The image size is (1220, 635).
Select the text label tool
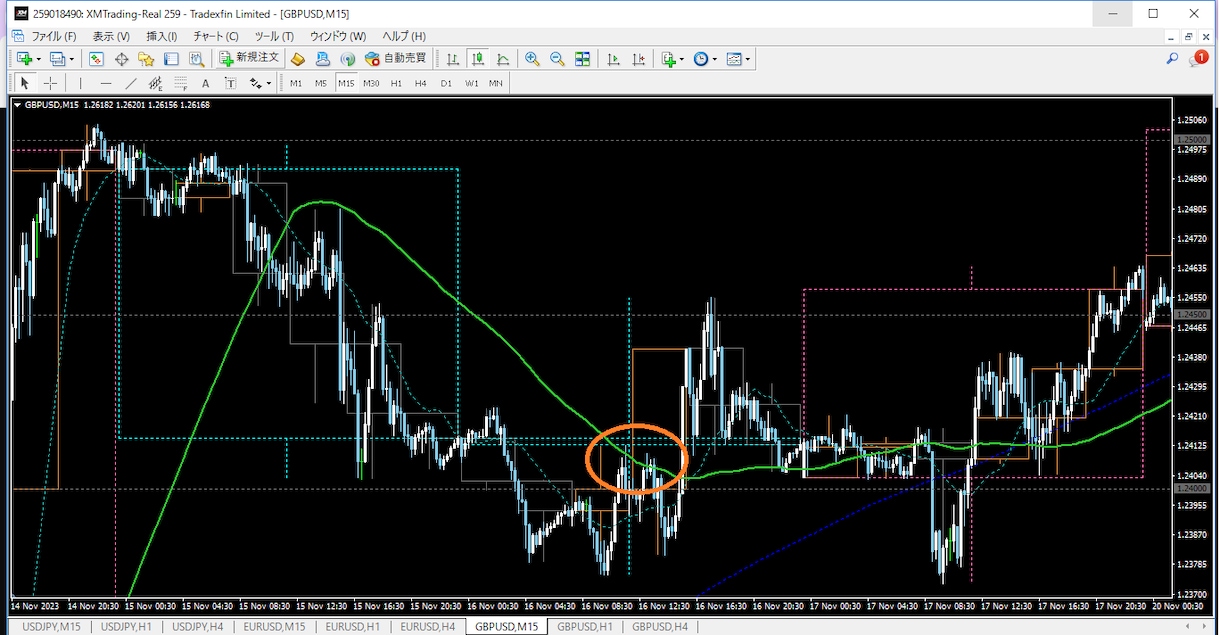230,83
